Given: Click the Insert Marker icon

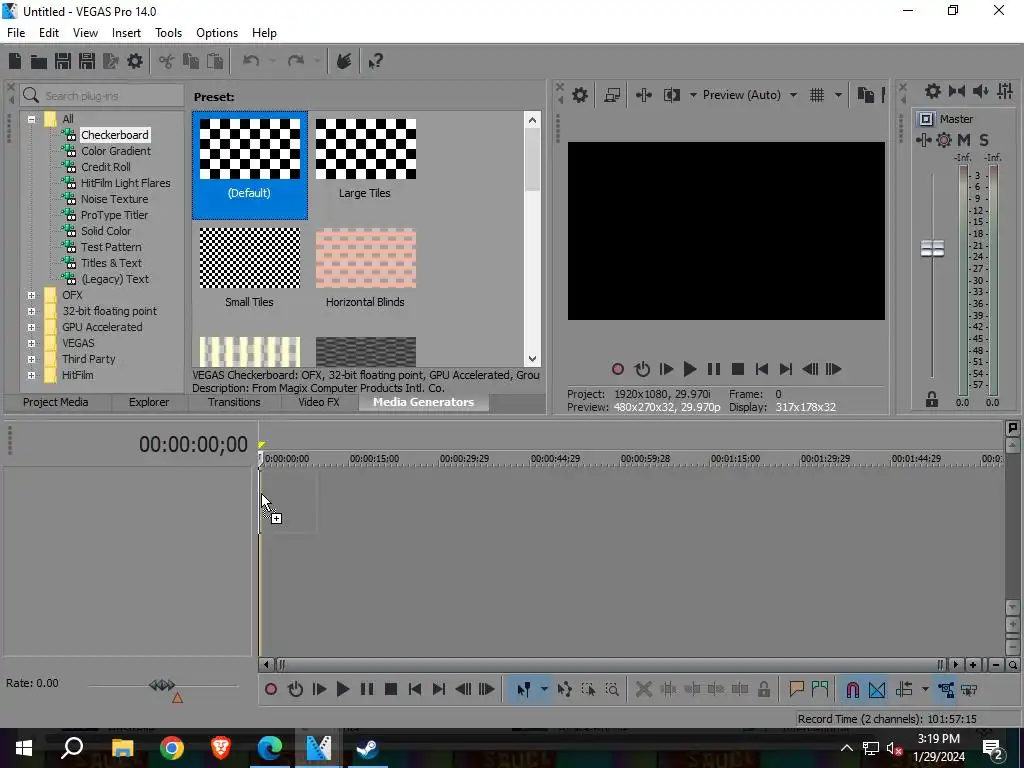Looking at the screenshot, I should point(796,689).
